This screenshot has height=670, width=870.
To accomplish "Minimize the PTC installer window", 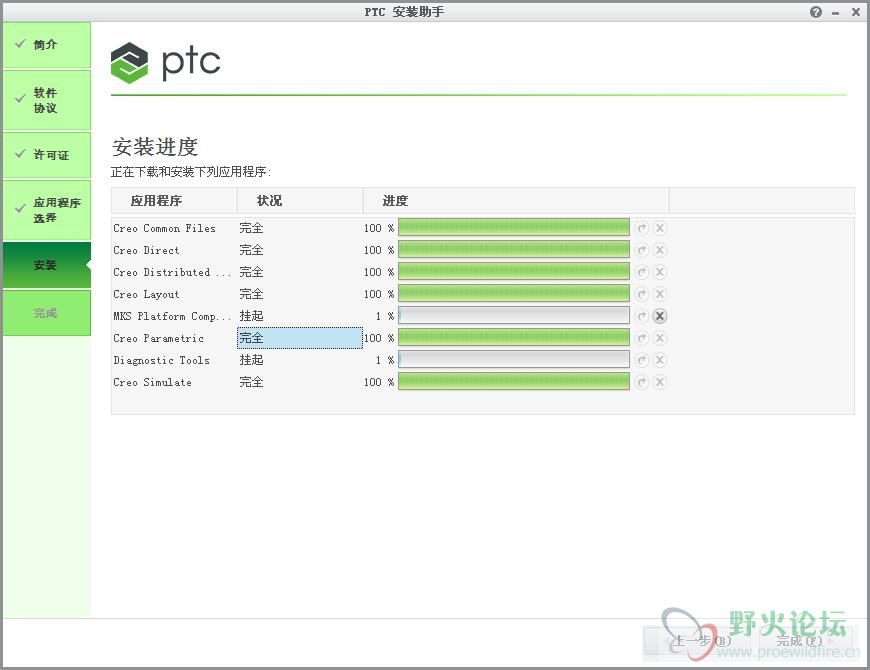I will tap(836, 13).
